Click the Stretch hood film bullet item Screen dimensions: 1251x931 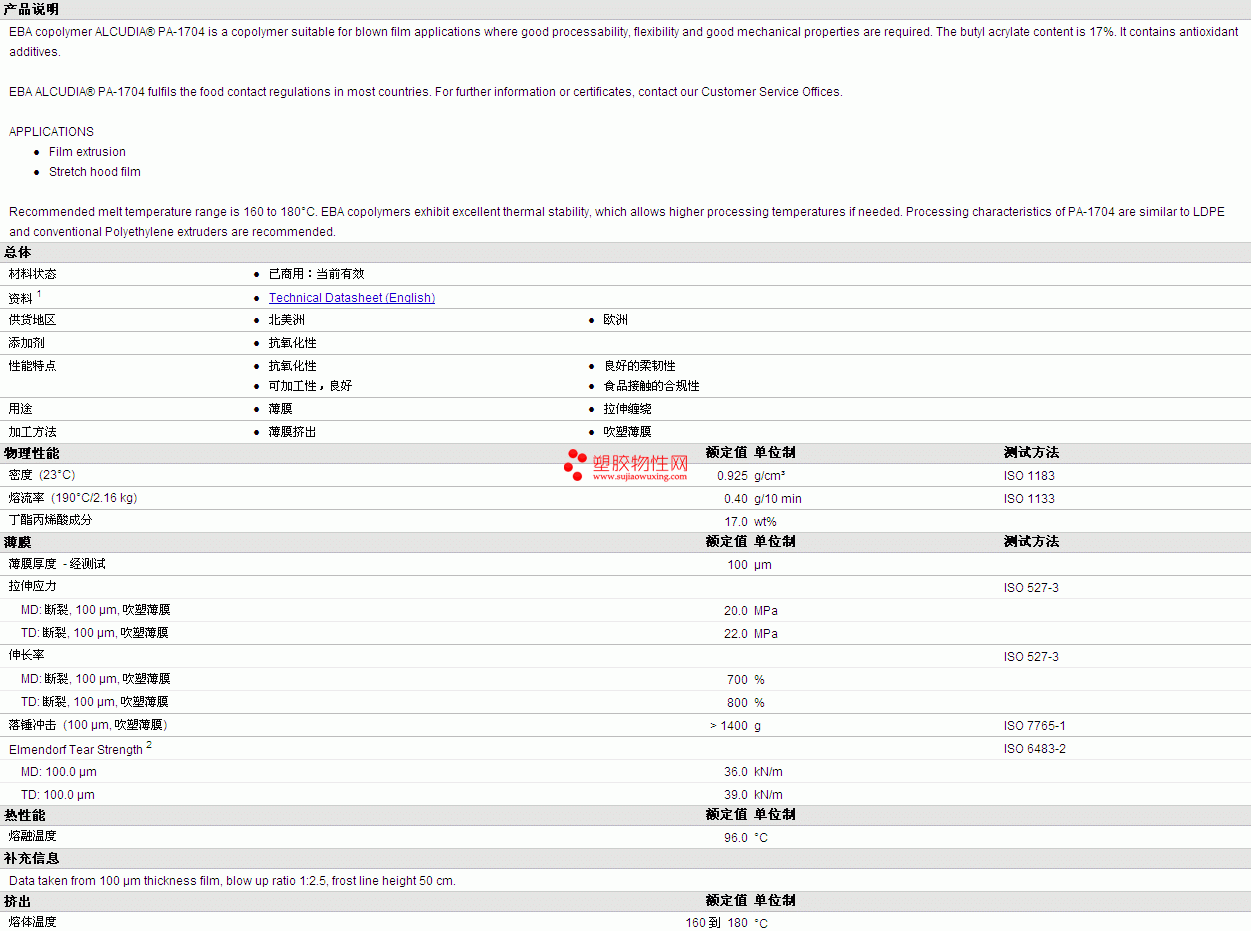95,172
